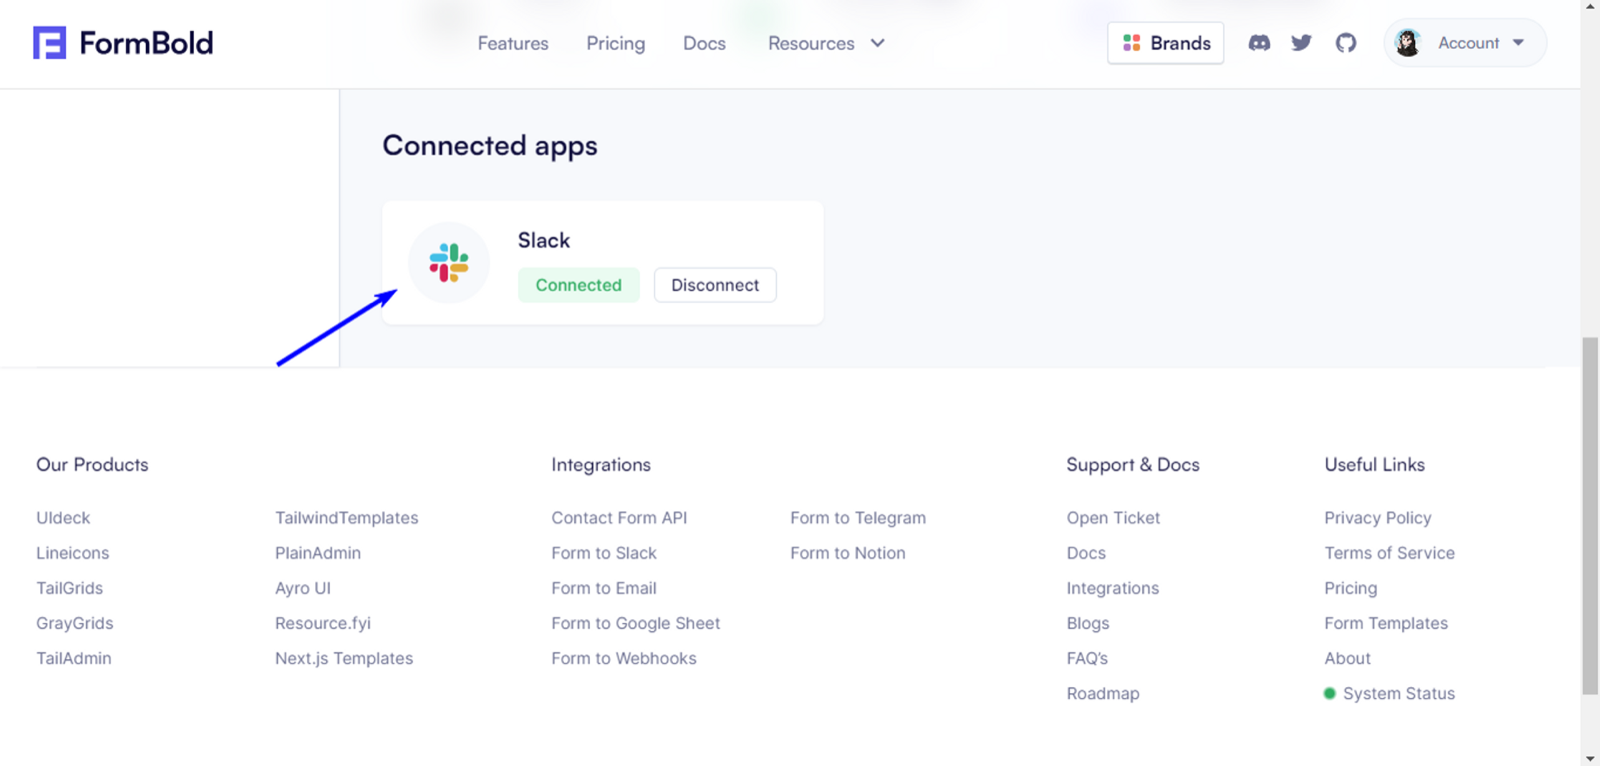Visit the Form to Telegram link
Screen dimensions: 1600x766
(858, 518)
